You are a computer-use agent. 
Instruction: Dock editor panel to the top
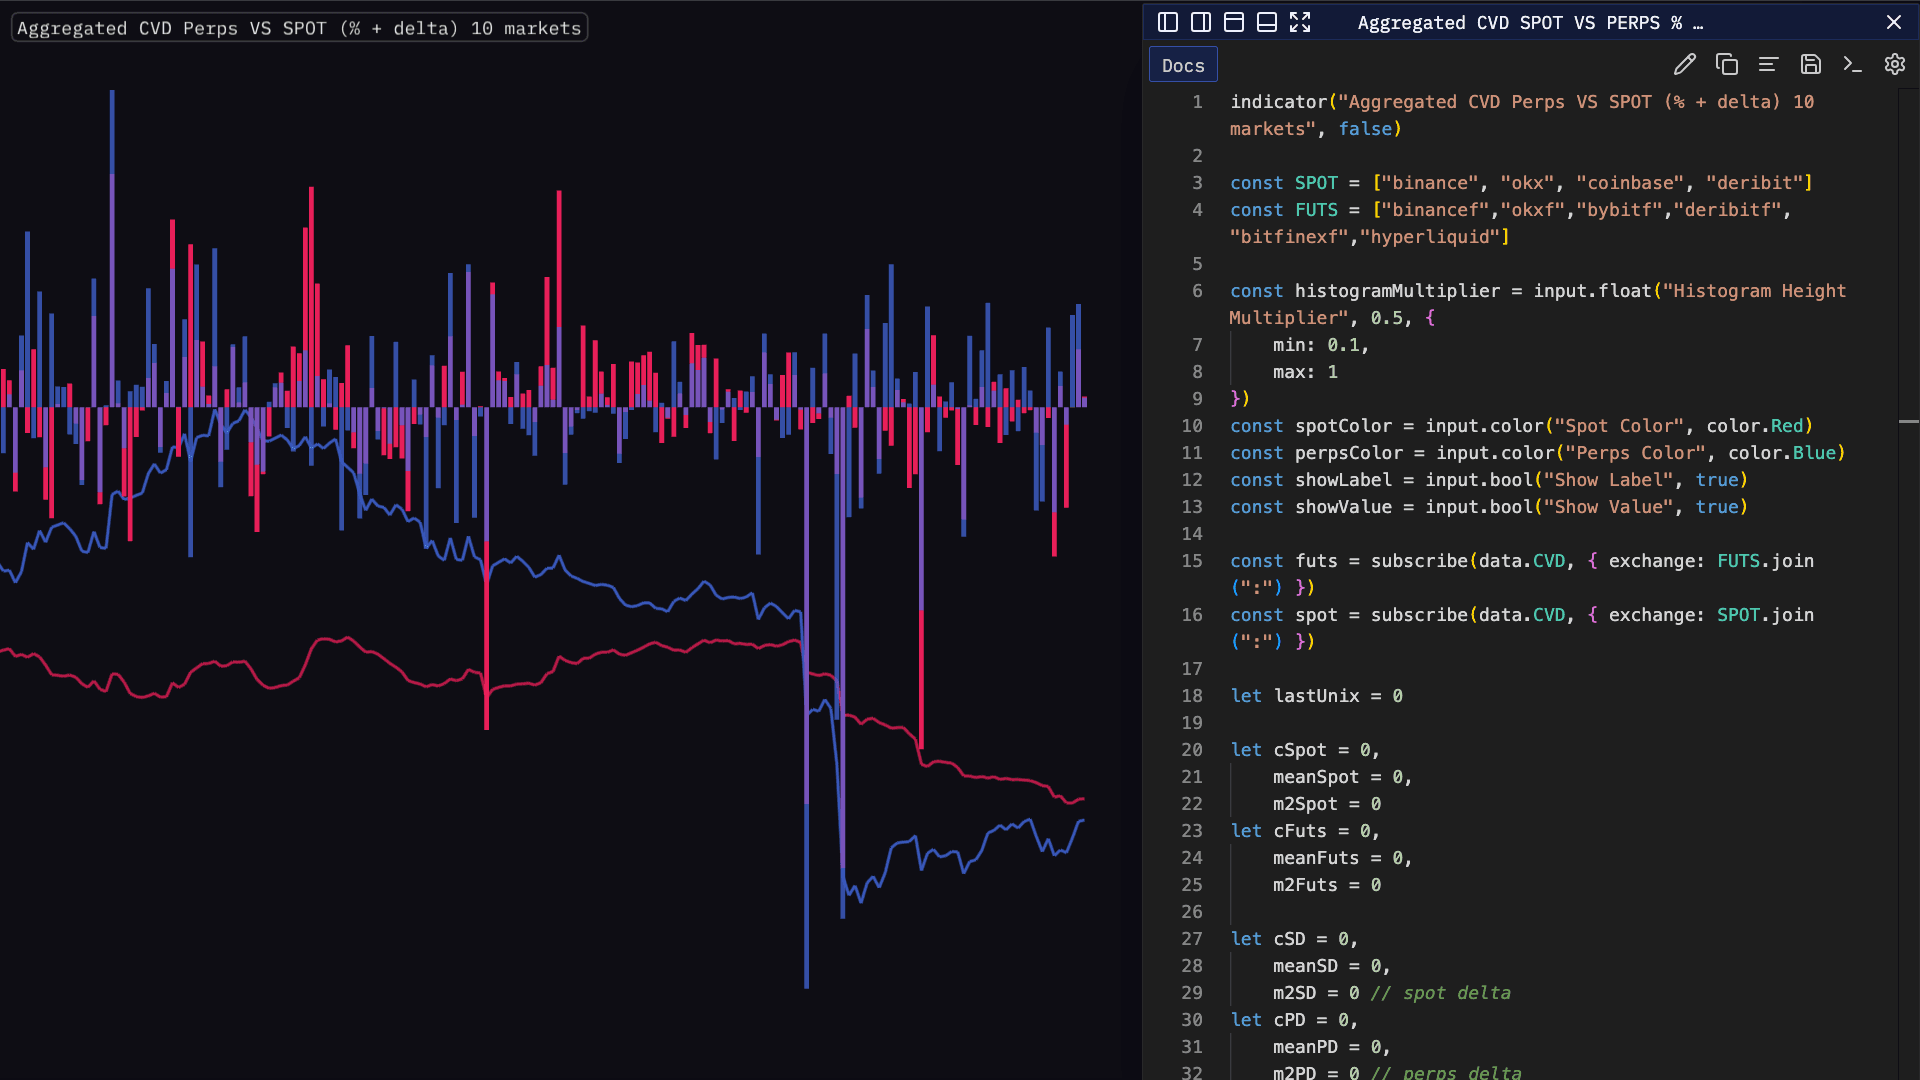click(1234, 22)
